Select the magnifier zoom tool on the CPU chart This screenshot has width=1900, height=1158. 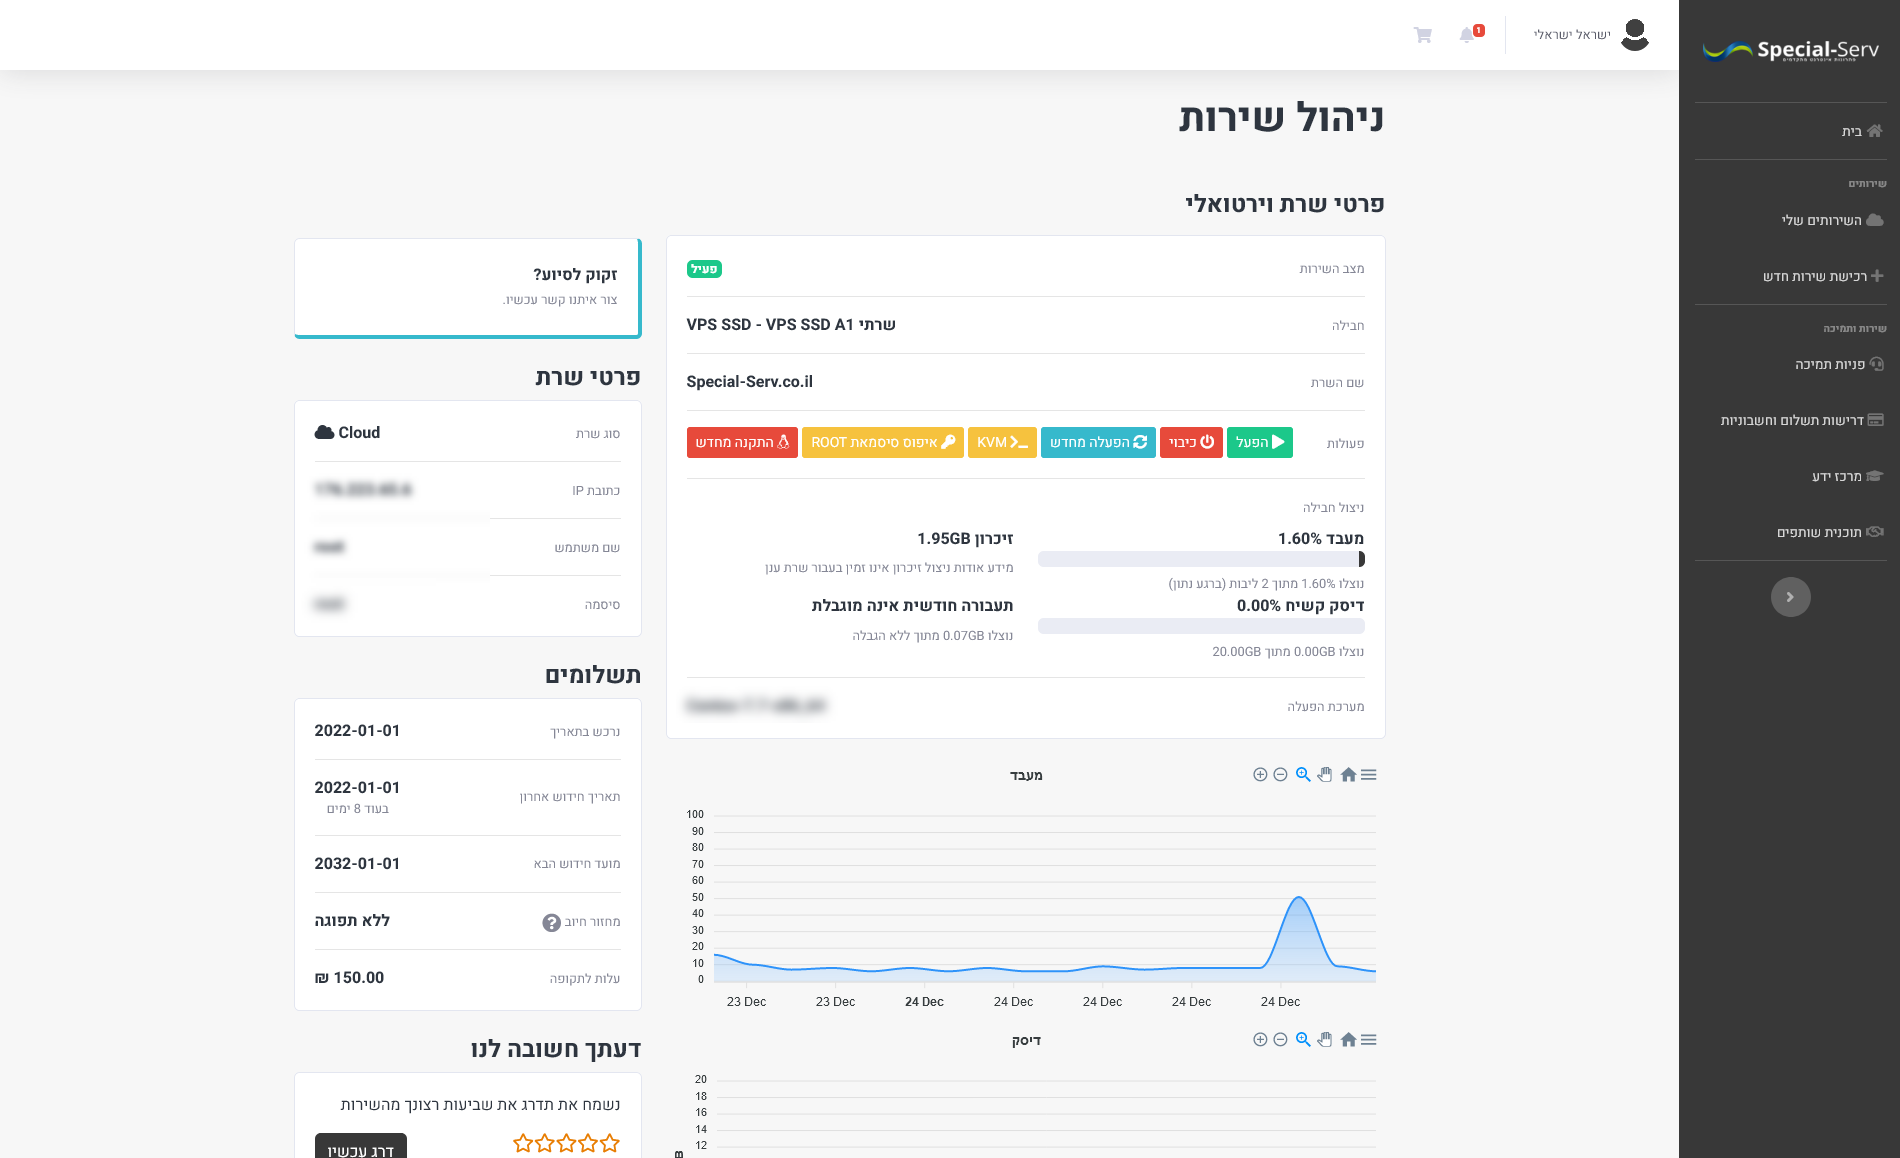(x=1303, y=775)
